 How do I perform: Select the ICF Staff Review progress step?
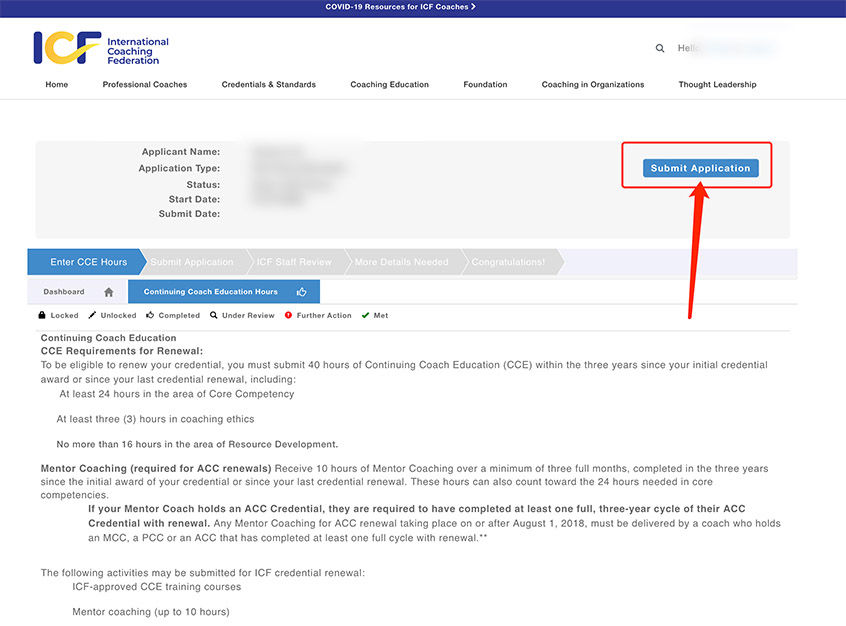(293, 262)
